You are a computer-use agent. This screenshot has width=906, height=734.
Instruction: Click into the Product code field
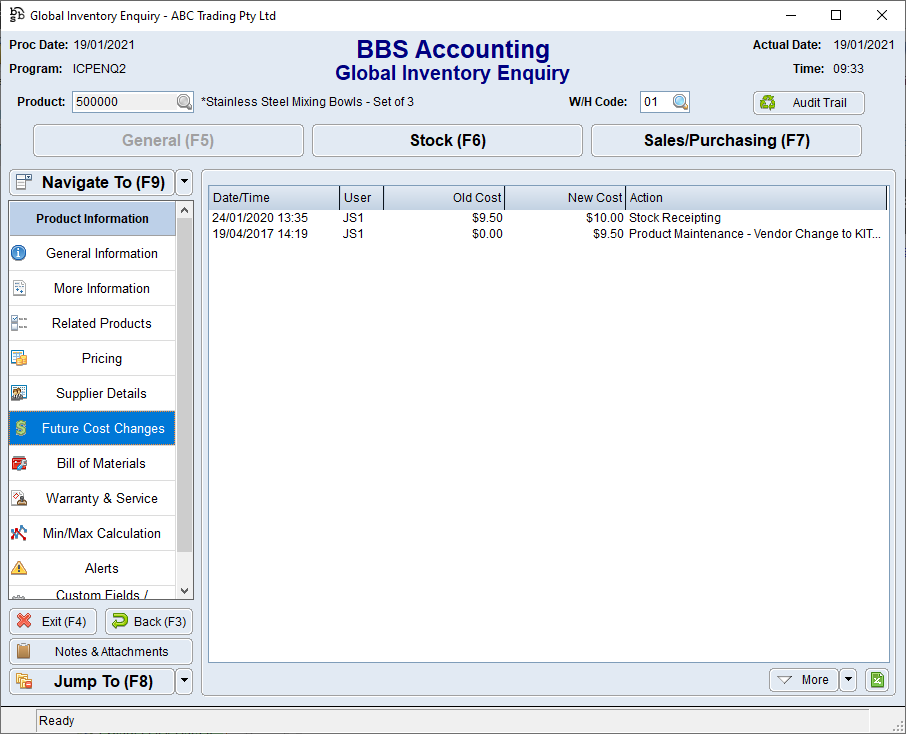[x=123, y=102]
